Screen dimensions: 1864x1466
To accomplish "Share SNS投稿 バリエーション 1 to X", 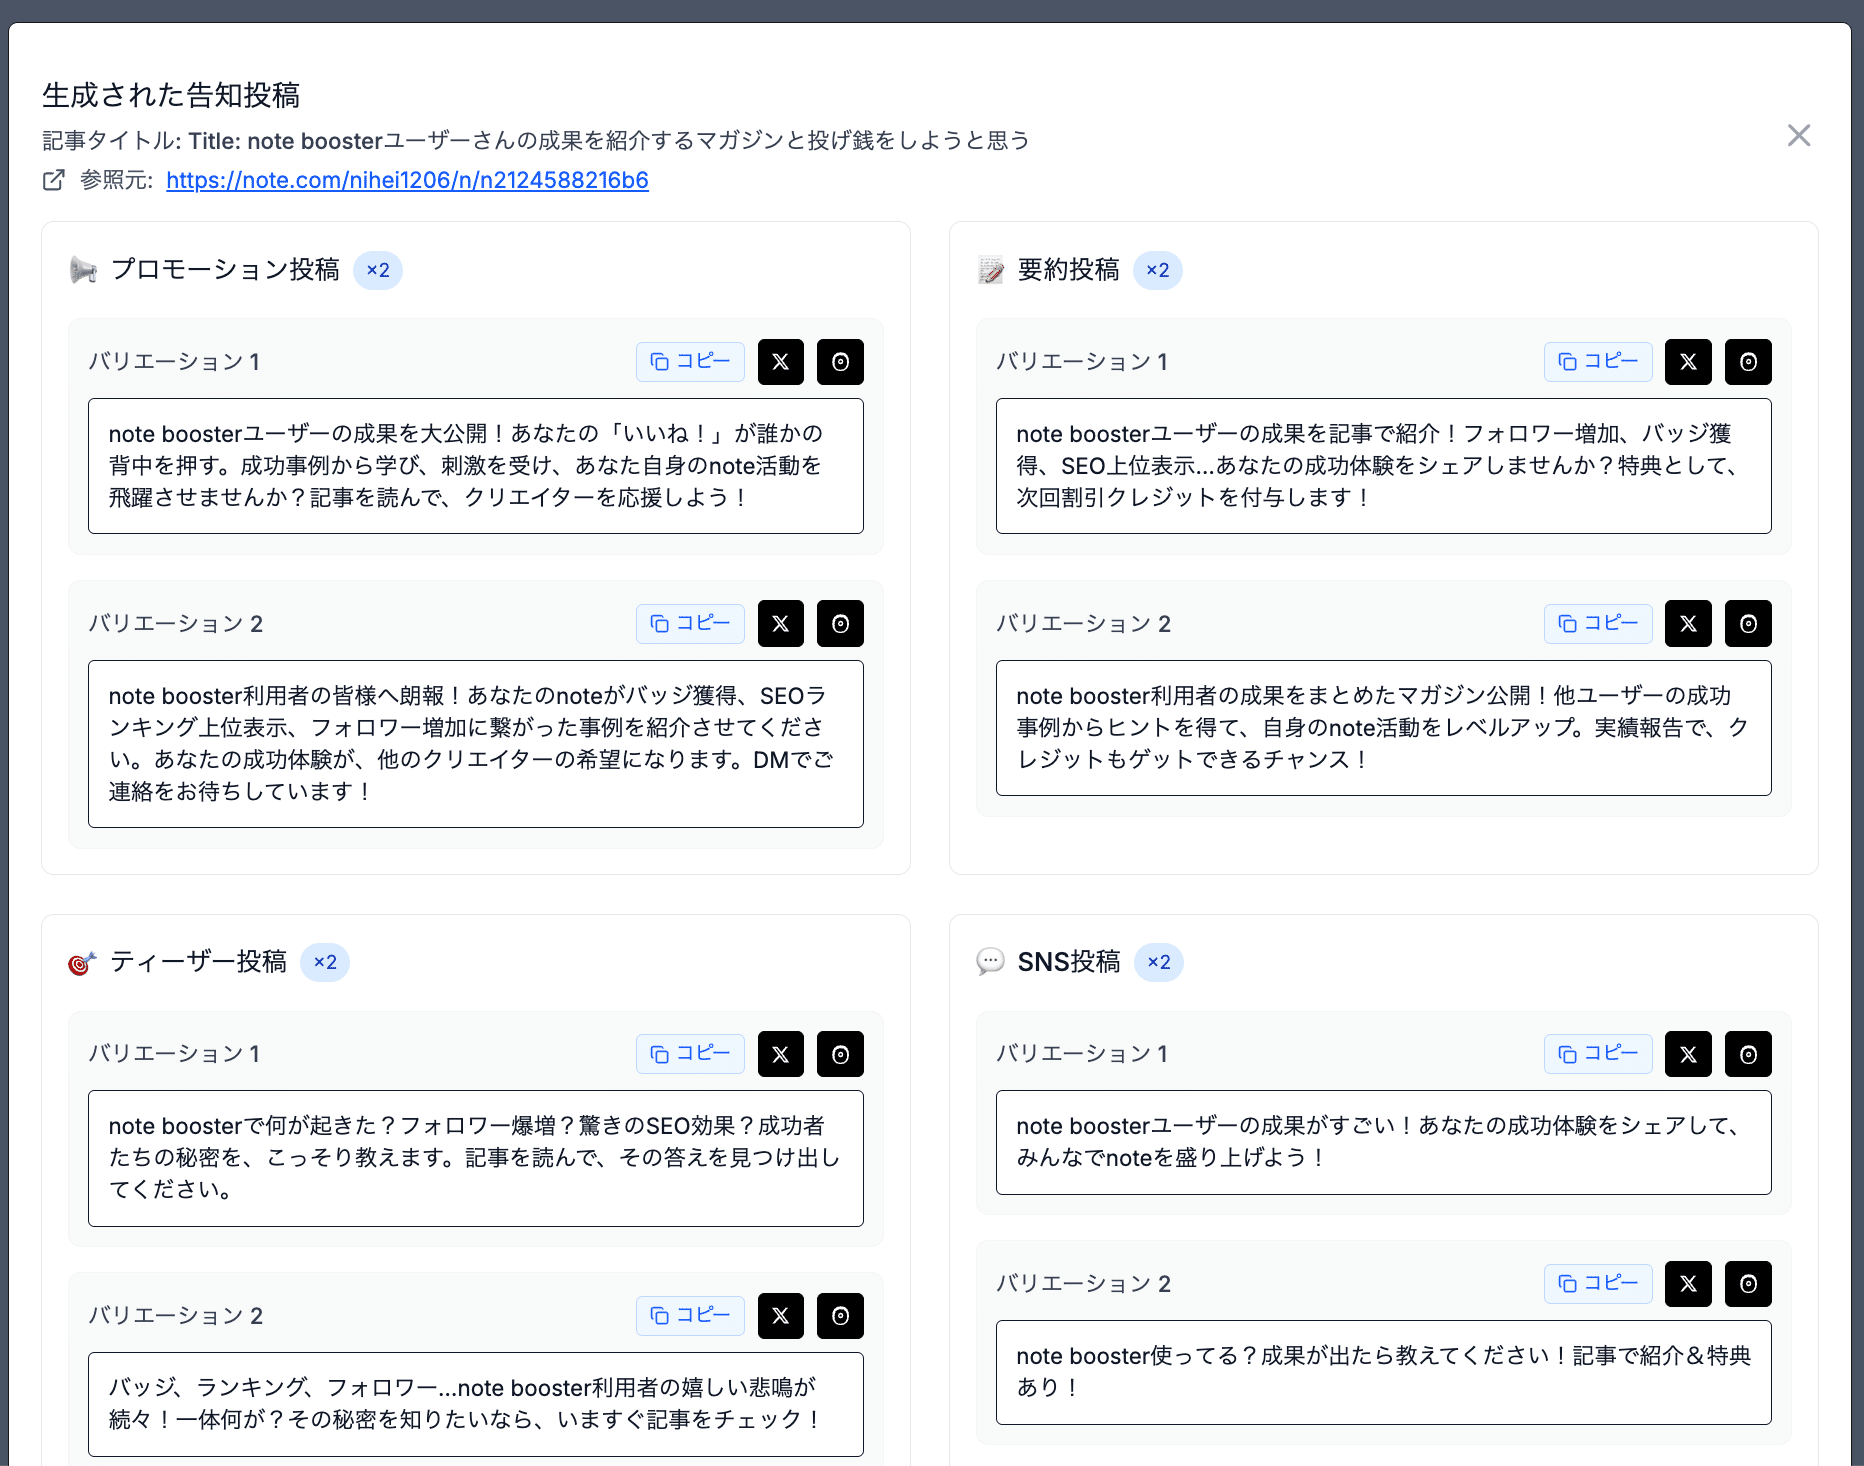I will 1688,1054.
